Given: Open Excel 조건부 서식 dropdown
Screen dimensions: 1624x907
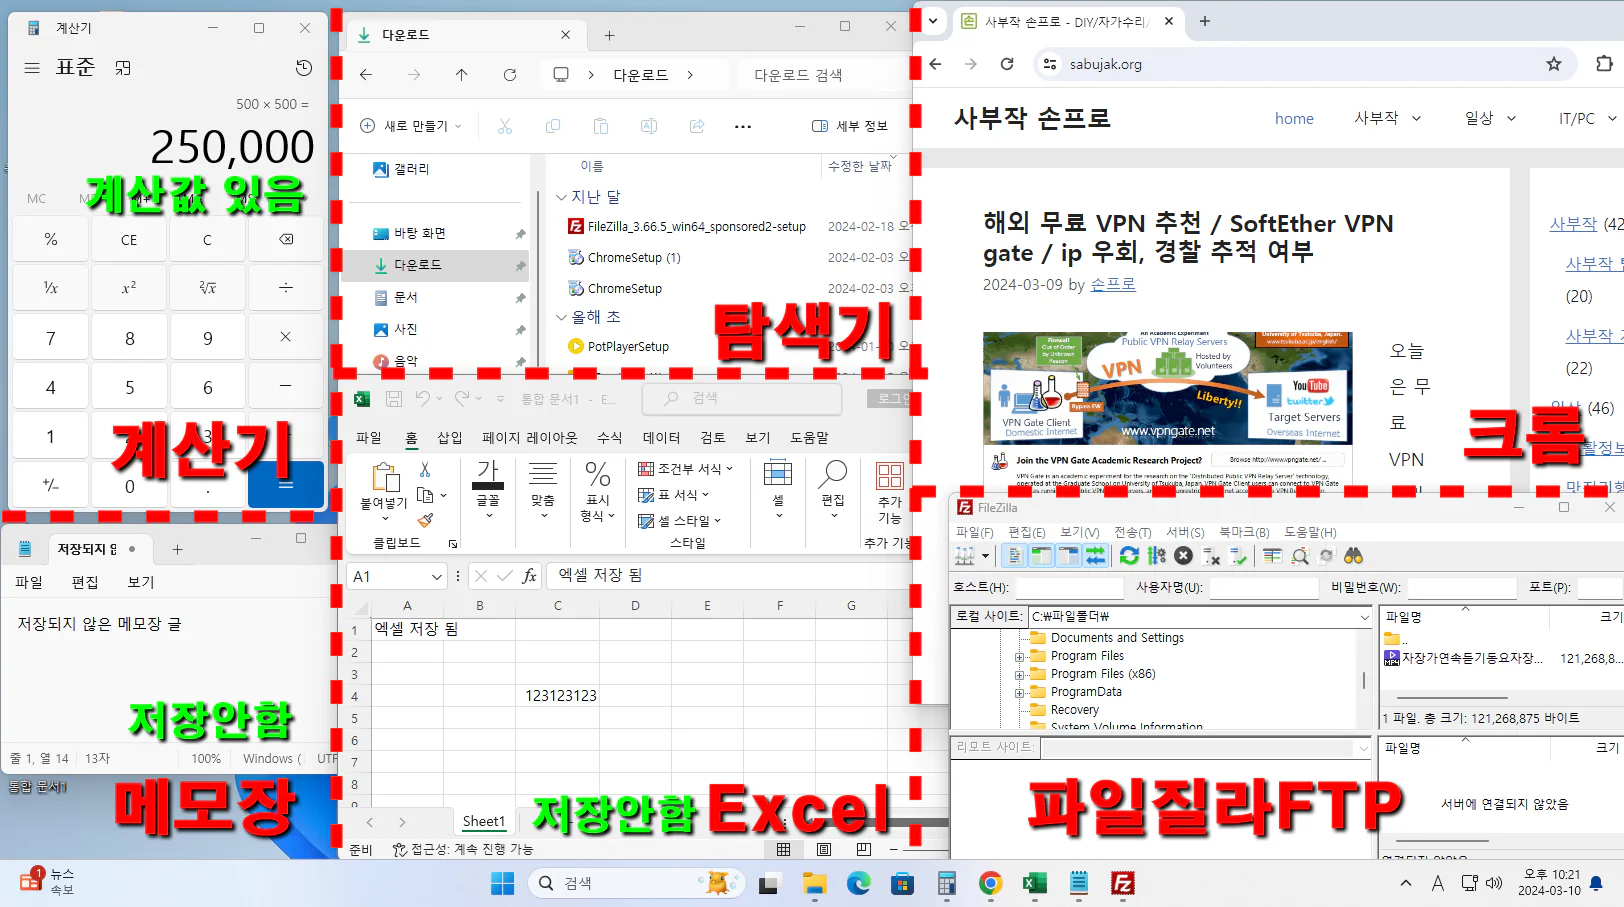Looking at the screenshot, I should pos(686,469).
